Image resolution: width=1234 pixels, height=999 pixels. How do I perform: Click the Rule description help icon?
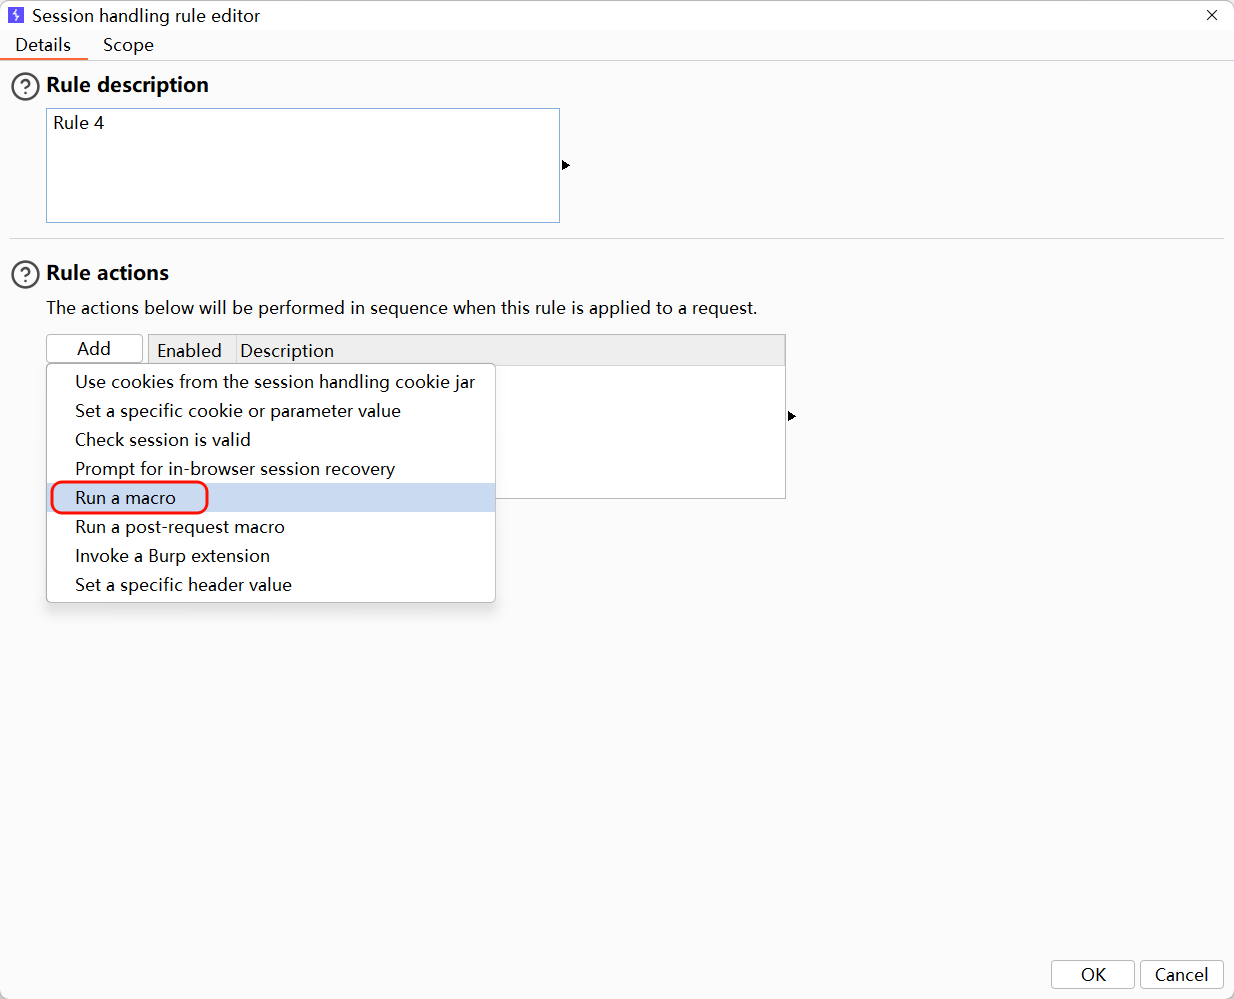tap(25, 86)
